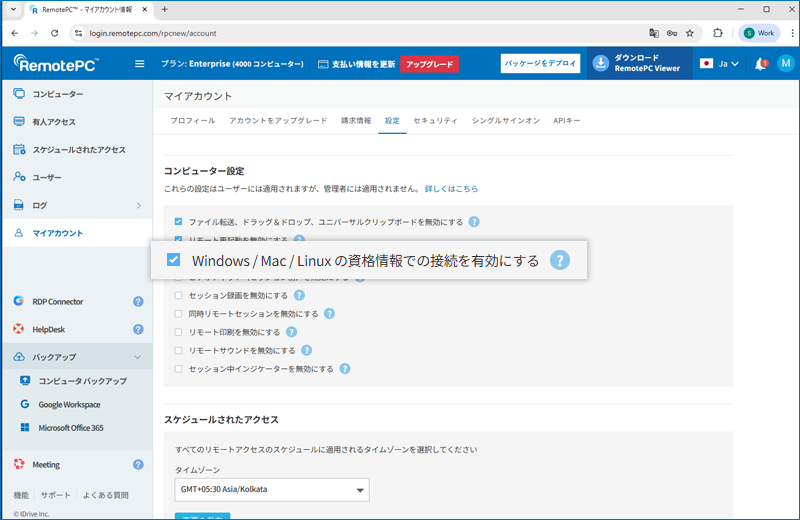Check disable in-session indicator
The image size is (800, 520).
(x=178, y=369)
